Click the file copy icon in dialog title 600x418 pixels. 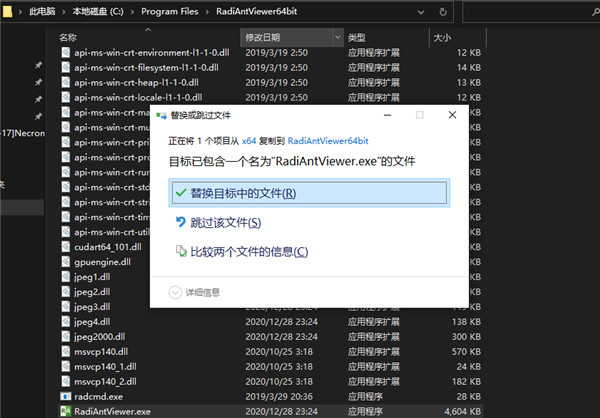click(x=162, y=115)
